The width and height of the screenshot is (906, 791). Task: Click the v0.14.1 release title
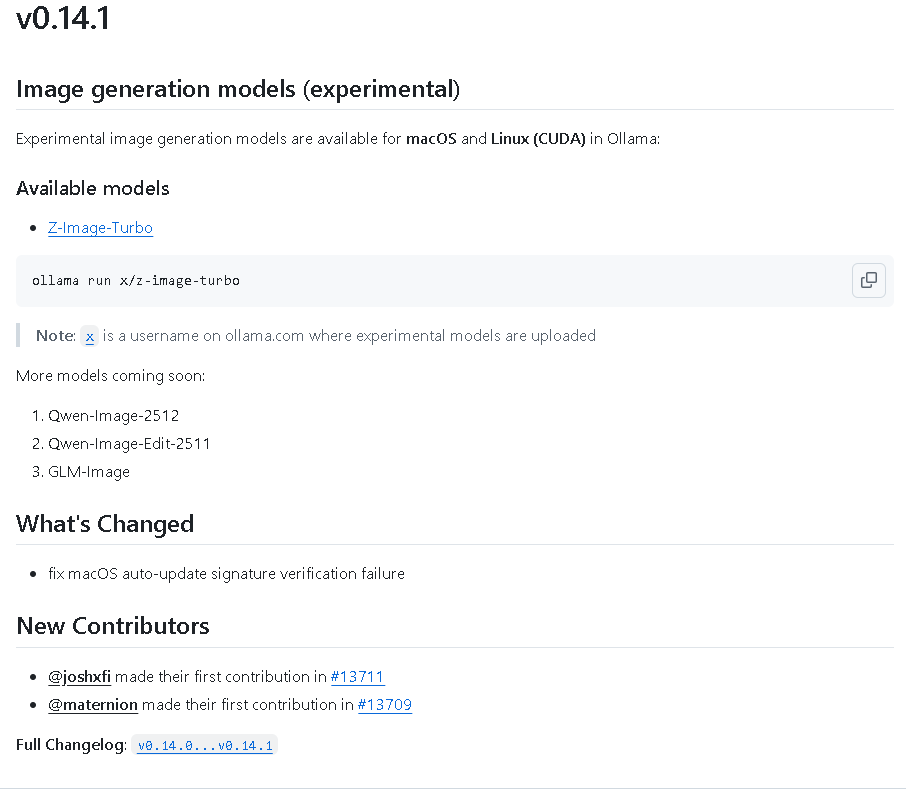(63, 18)
